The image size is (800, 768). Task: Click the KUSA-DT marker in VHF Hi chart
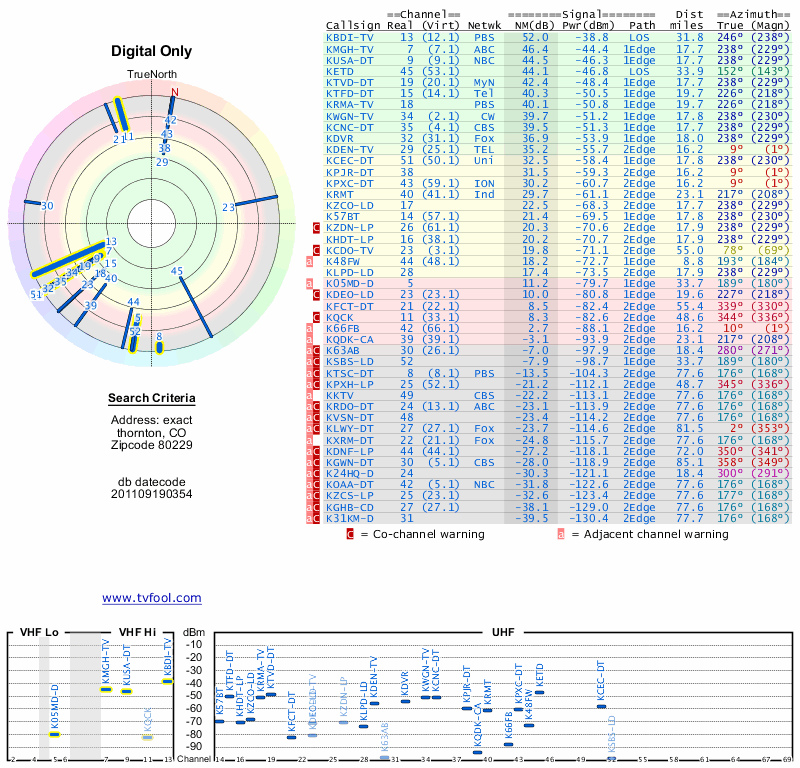(x=127, y=692)
